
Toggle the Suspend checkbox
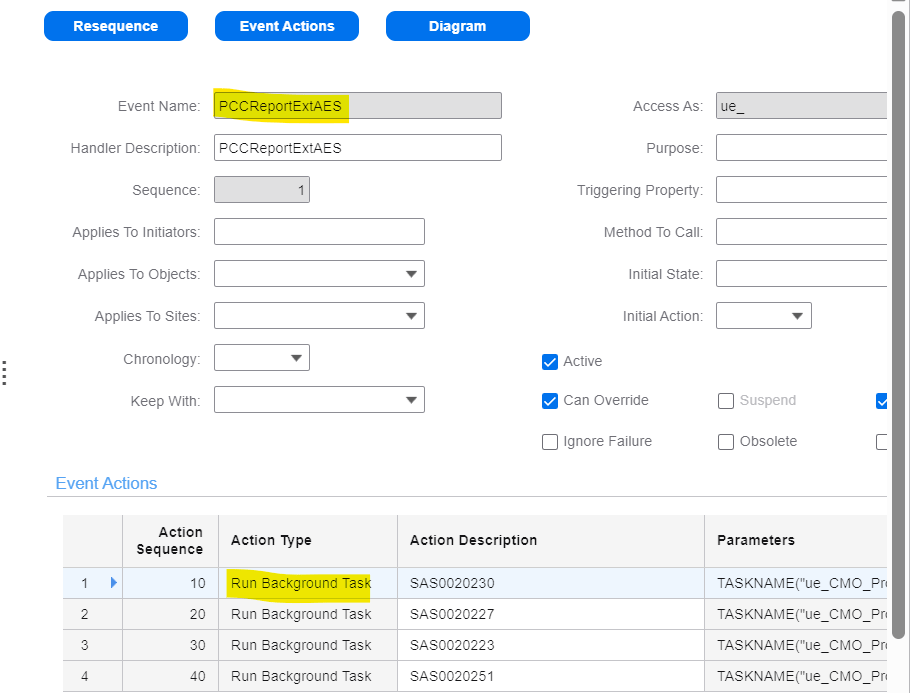(725, 400)
